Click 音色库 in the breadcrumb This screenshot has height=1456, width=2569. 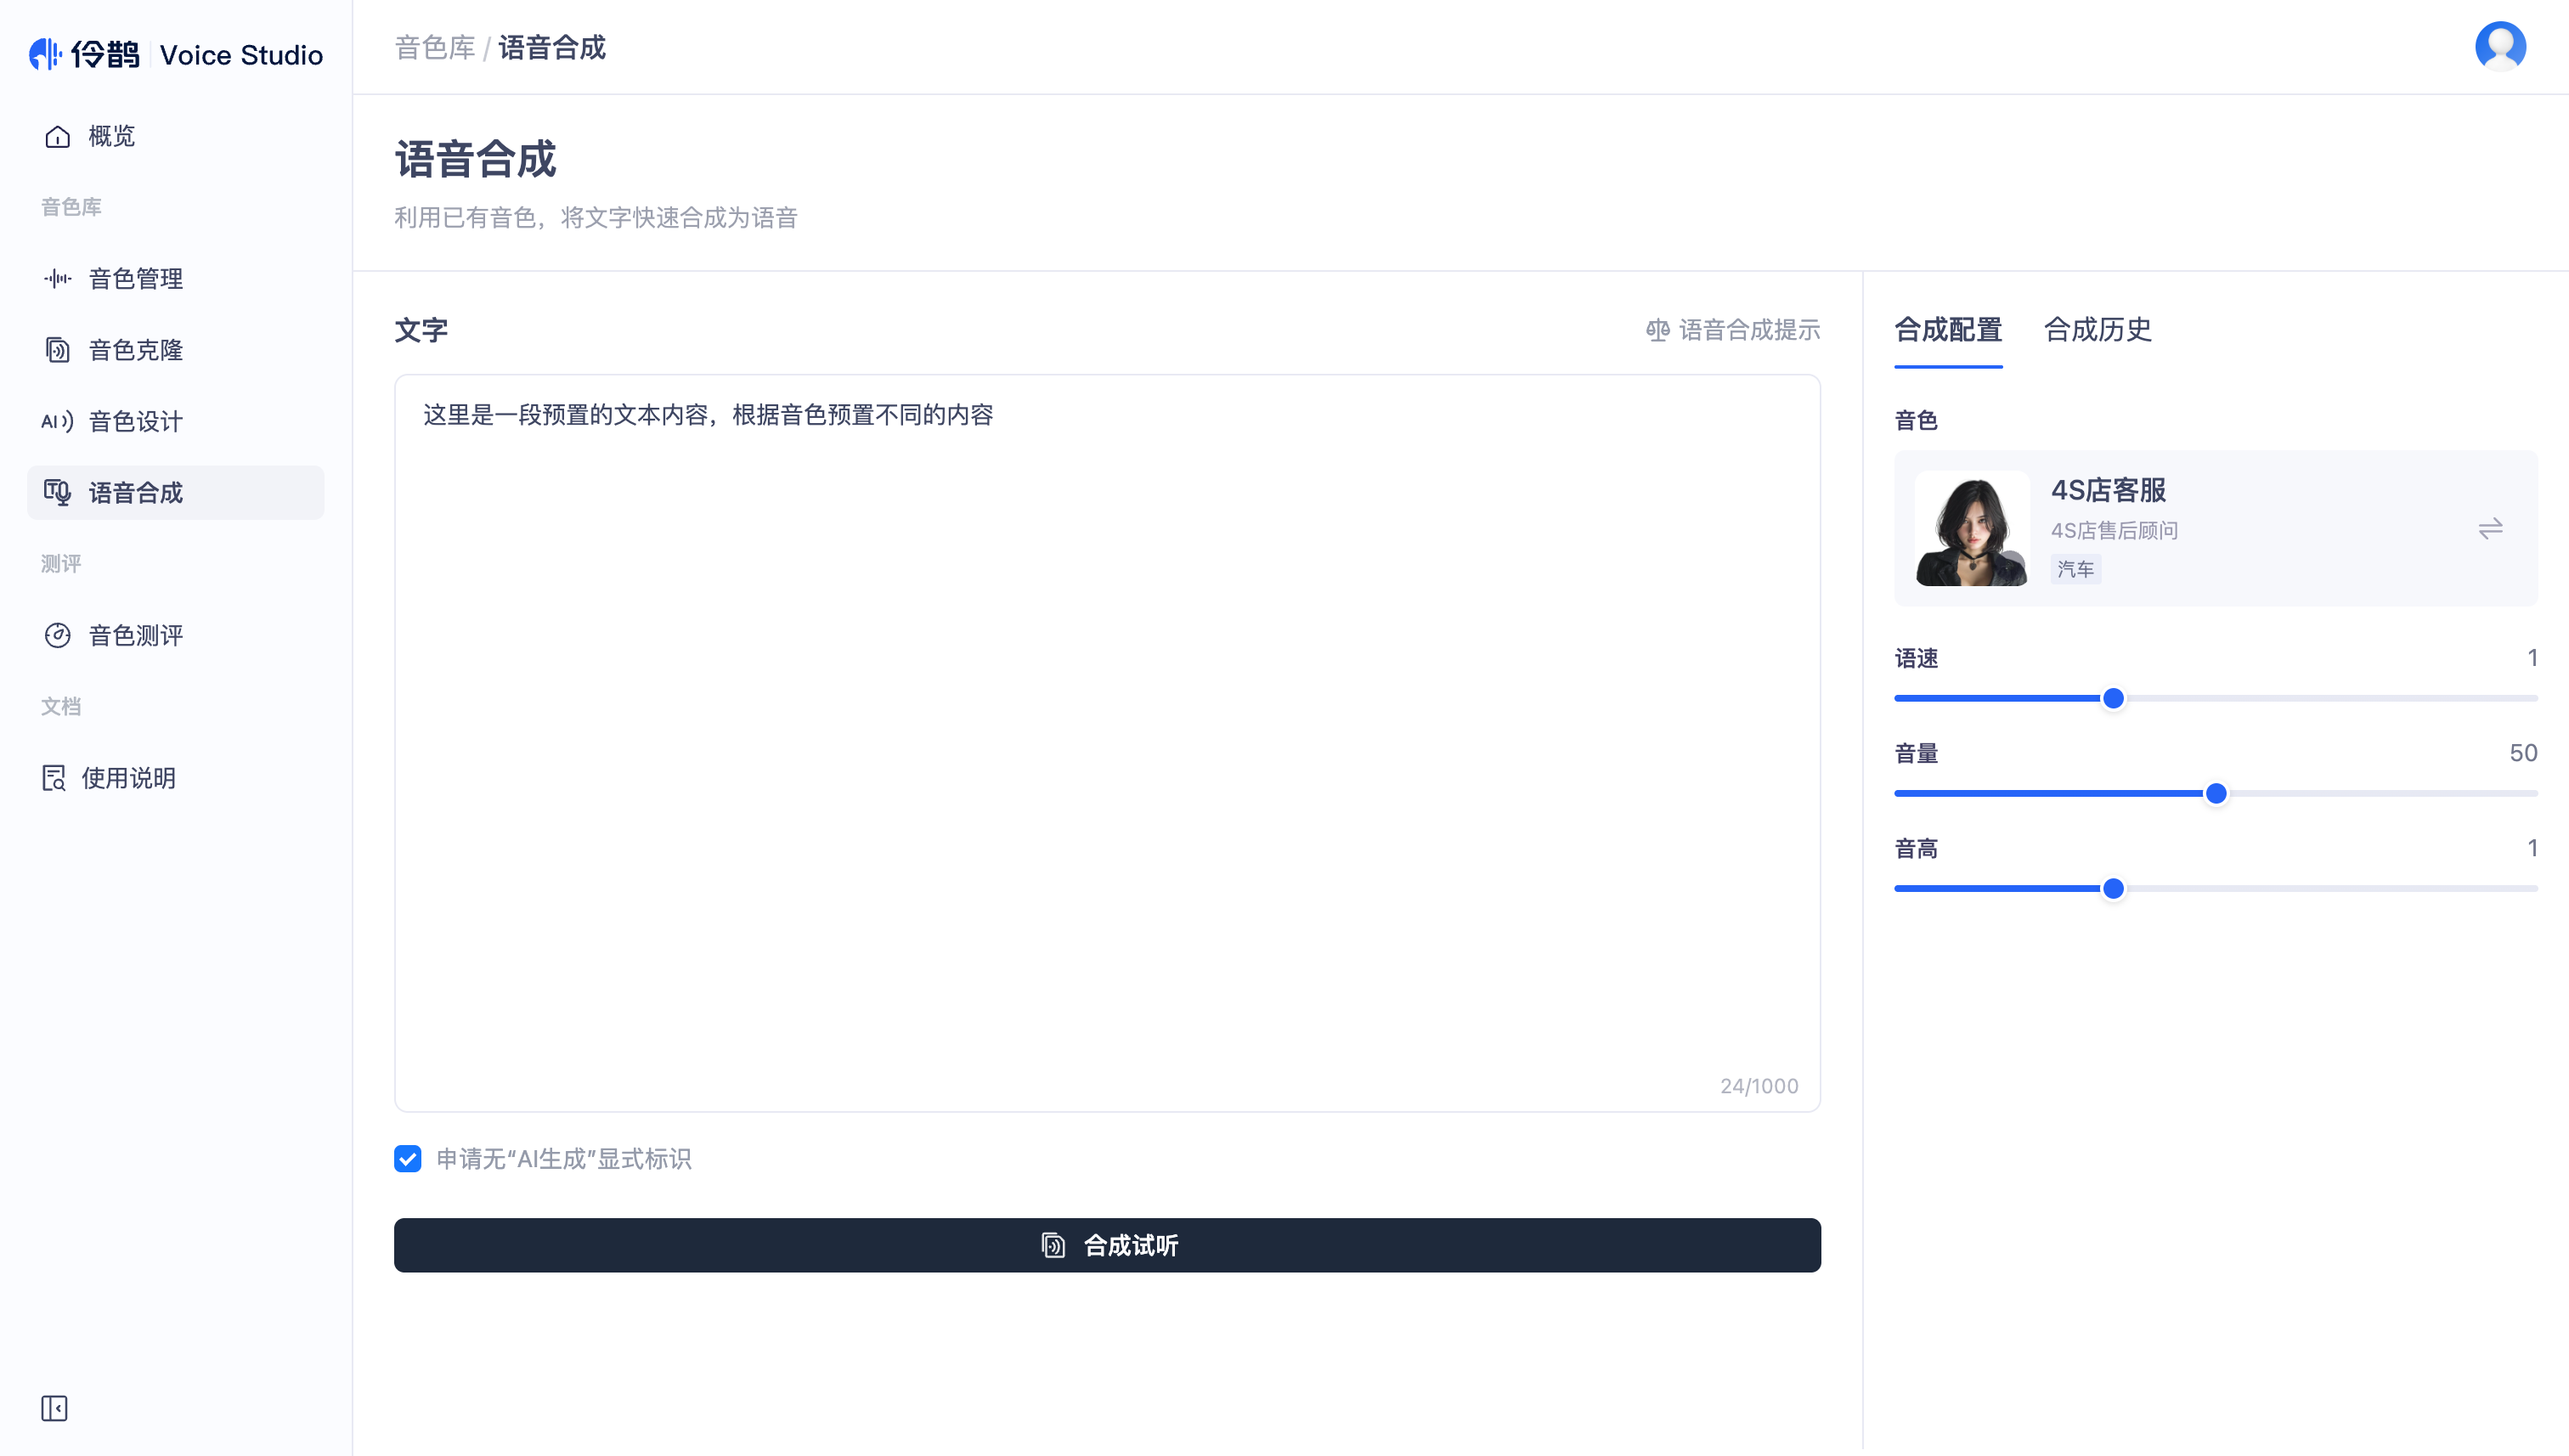(435, 47)
